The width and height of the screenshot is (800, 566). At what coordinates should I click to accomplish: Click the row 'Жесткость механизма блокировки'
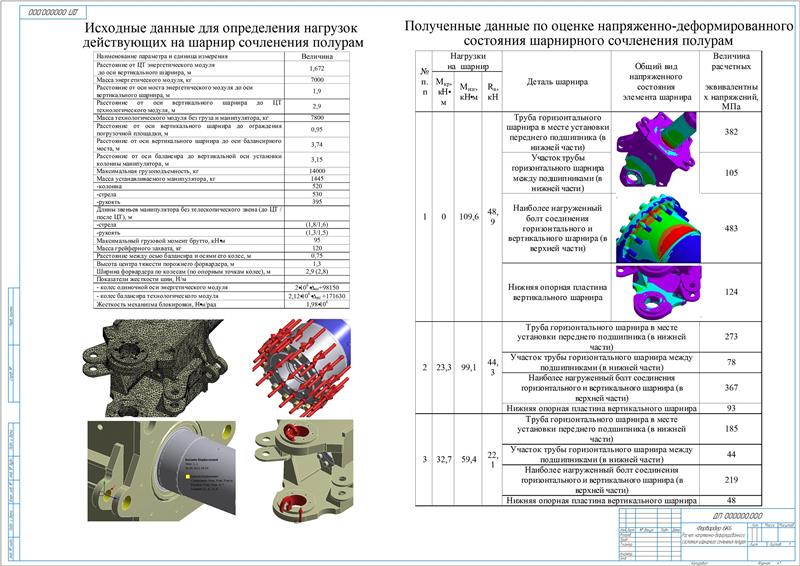click(221, 304)
